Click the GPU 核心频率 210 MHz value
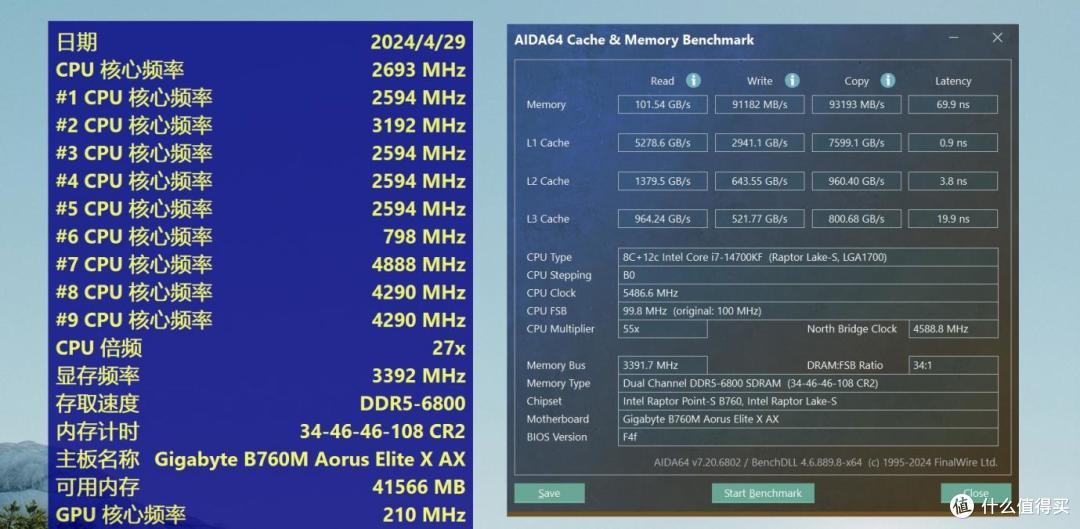The image size is (1080, 529). [424, 515]
